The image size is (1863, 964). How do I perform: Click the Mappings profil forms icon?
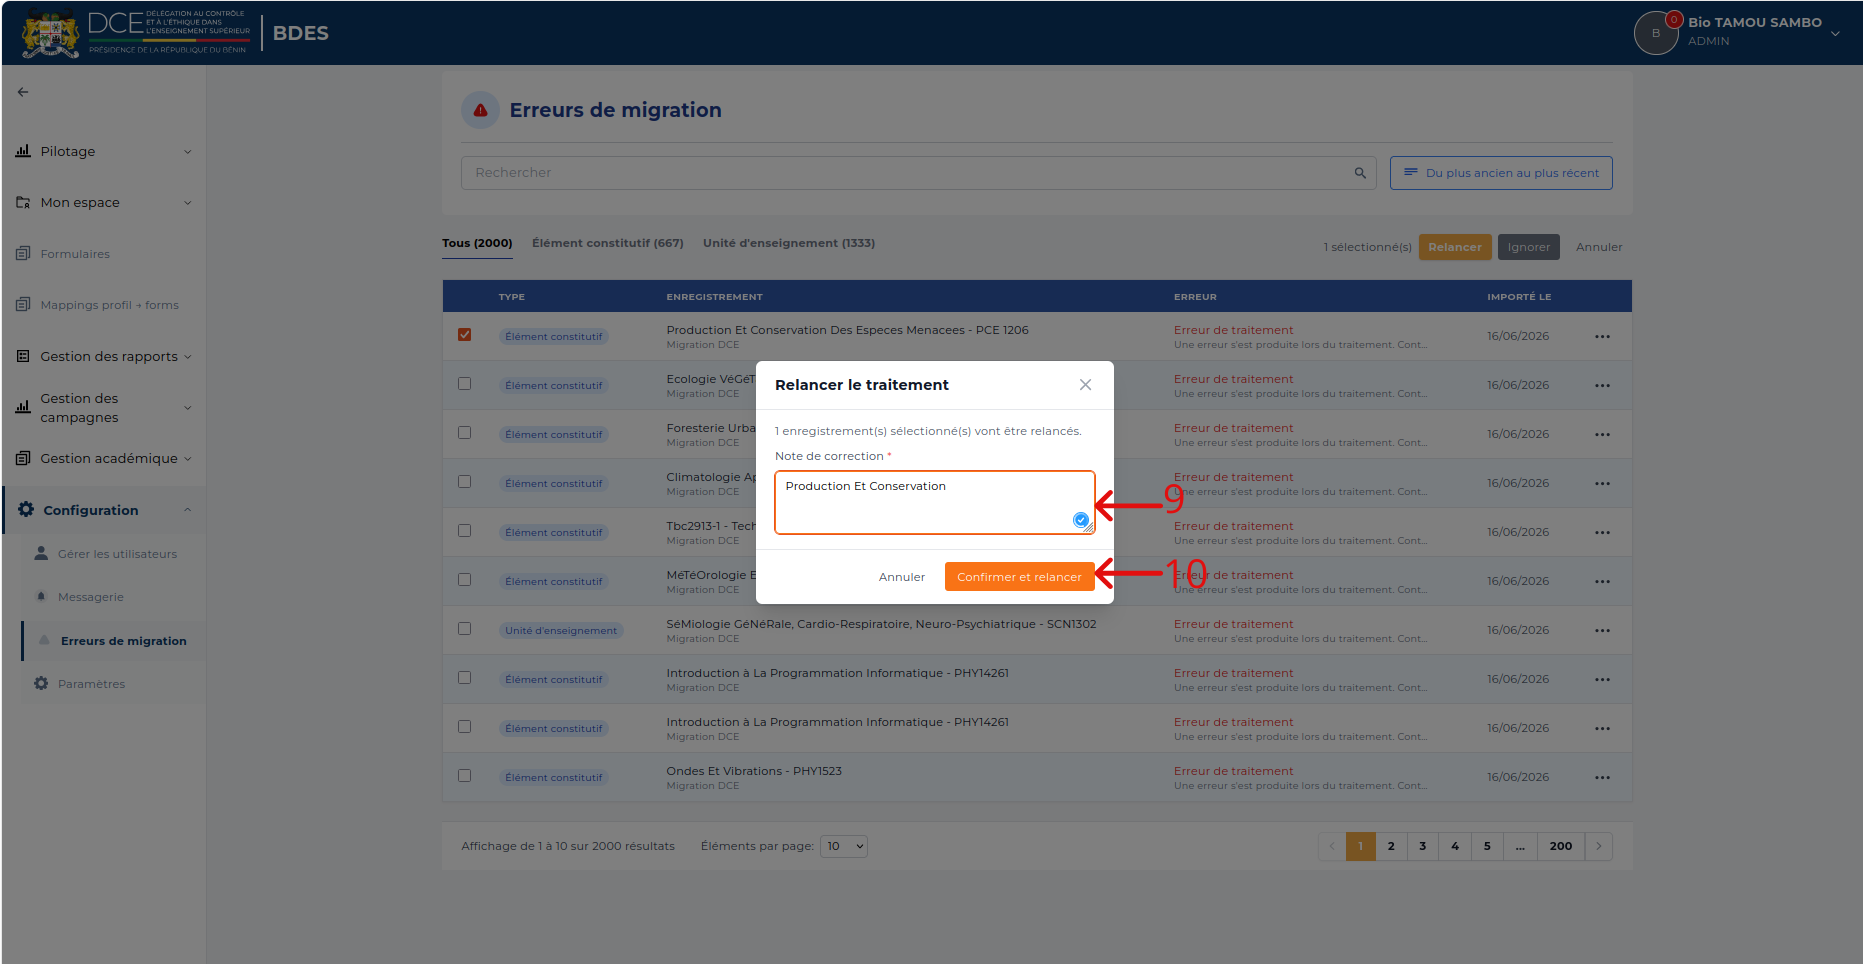tap(23, 304)
